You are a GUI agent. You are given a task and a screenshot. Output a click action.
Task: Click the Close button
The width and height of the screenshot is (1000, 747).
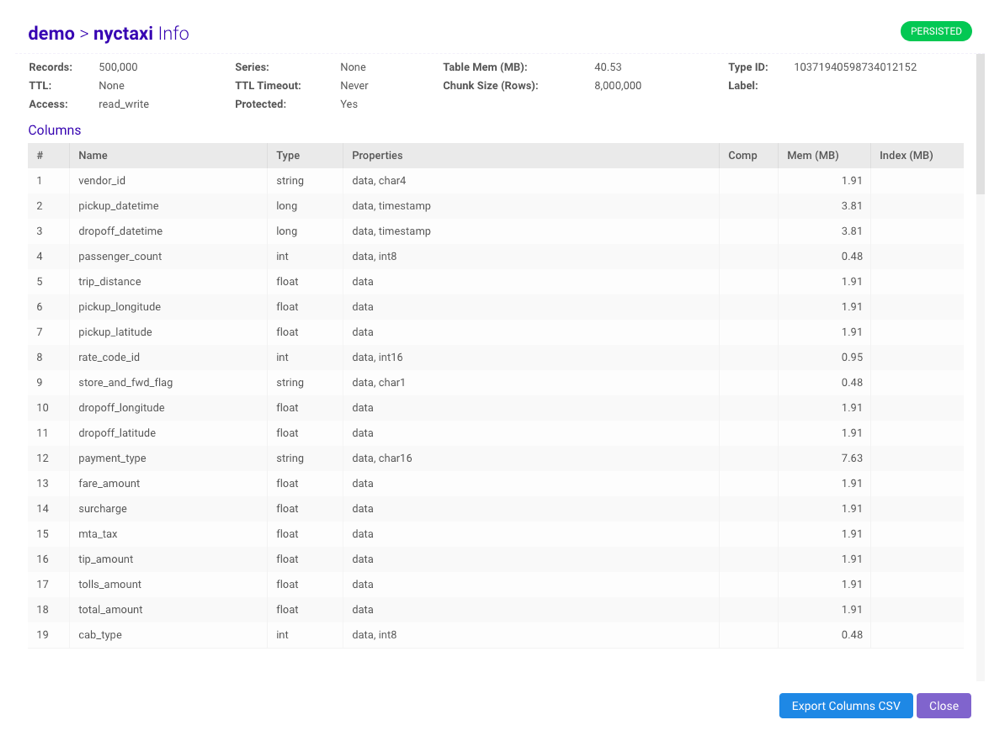coord(943,705)
